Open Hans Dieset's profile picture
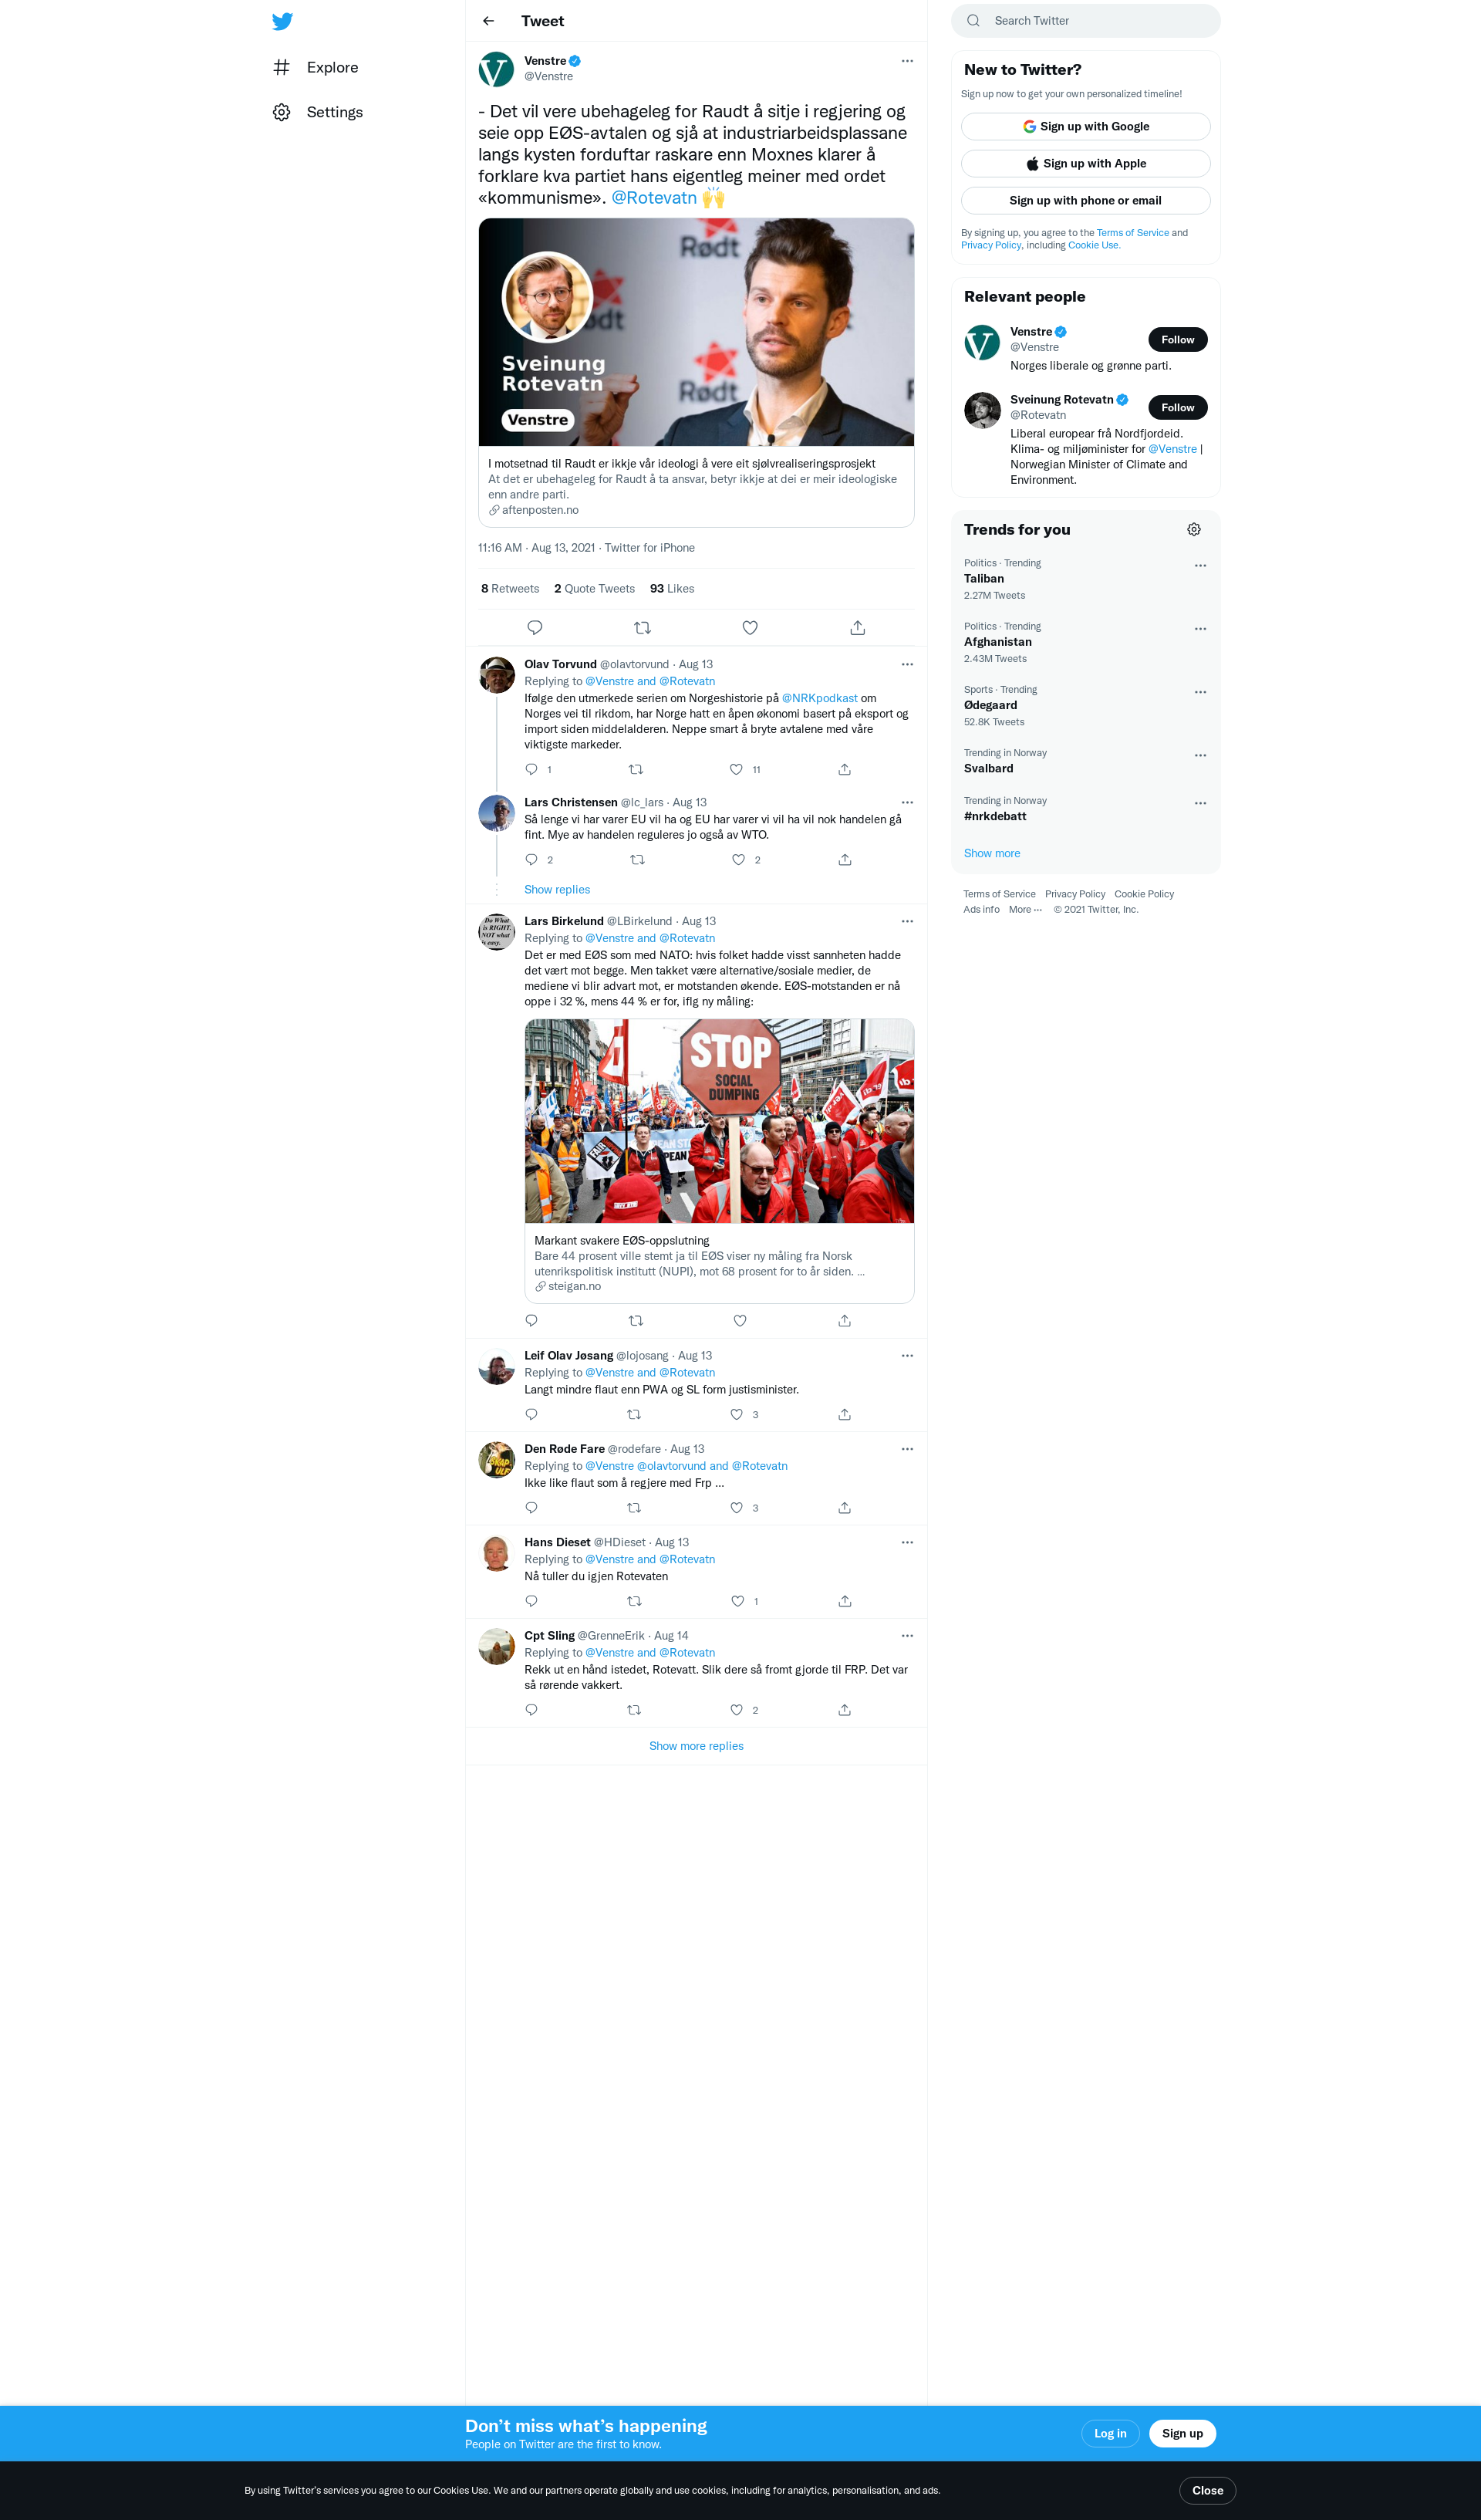Image resolution: width=1481 pixels, height=2520 pixels. [x=496, y=1553]
